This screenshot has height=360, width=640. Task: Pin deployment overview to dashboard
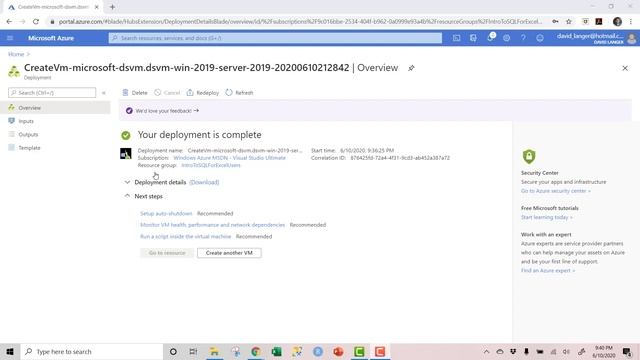click(411, 68)
